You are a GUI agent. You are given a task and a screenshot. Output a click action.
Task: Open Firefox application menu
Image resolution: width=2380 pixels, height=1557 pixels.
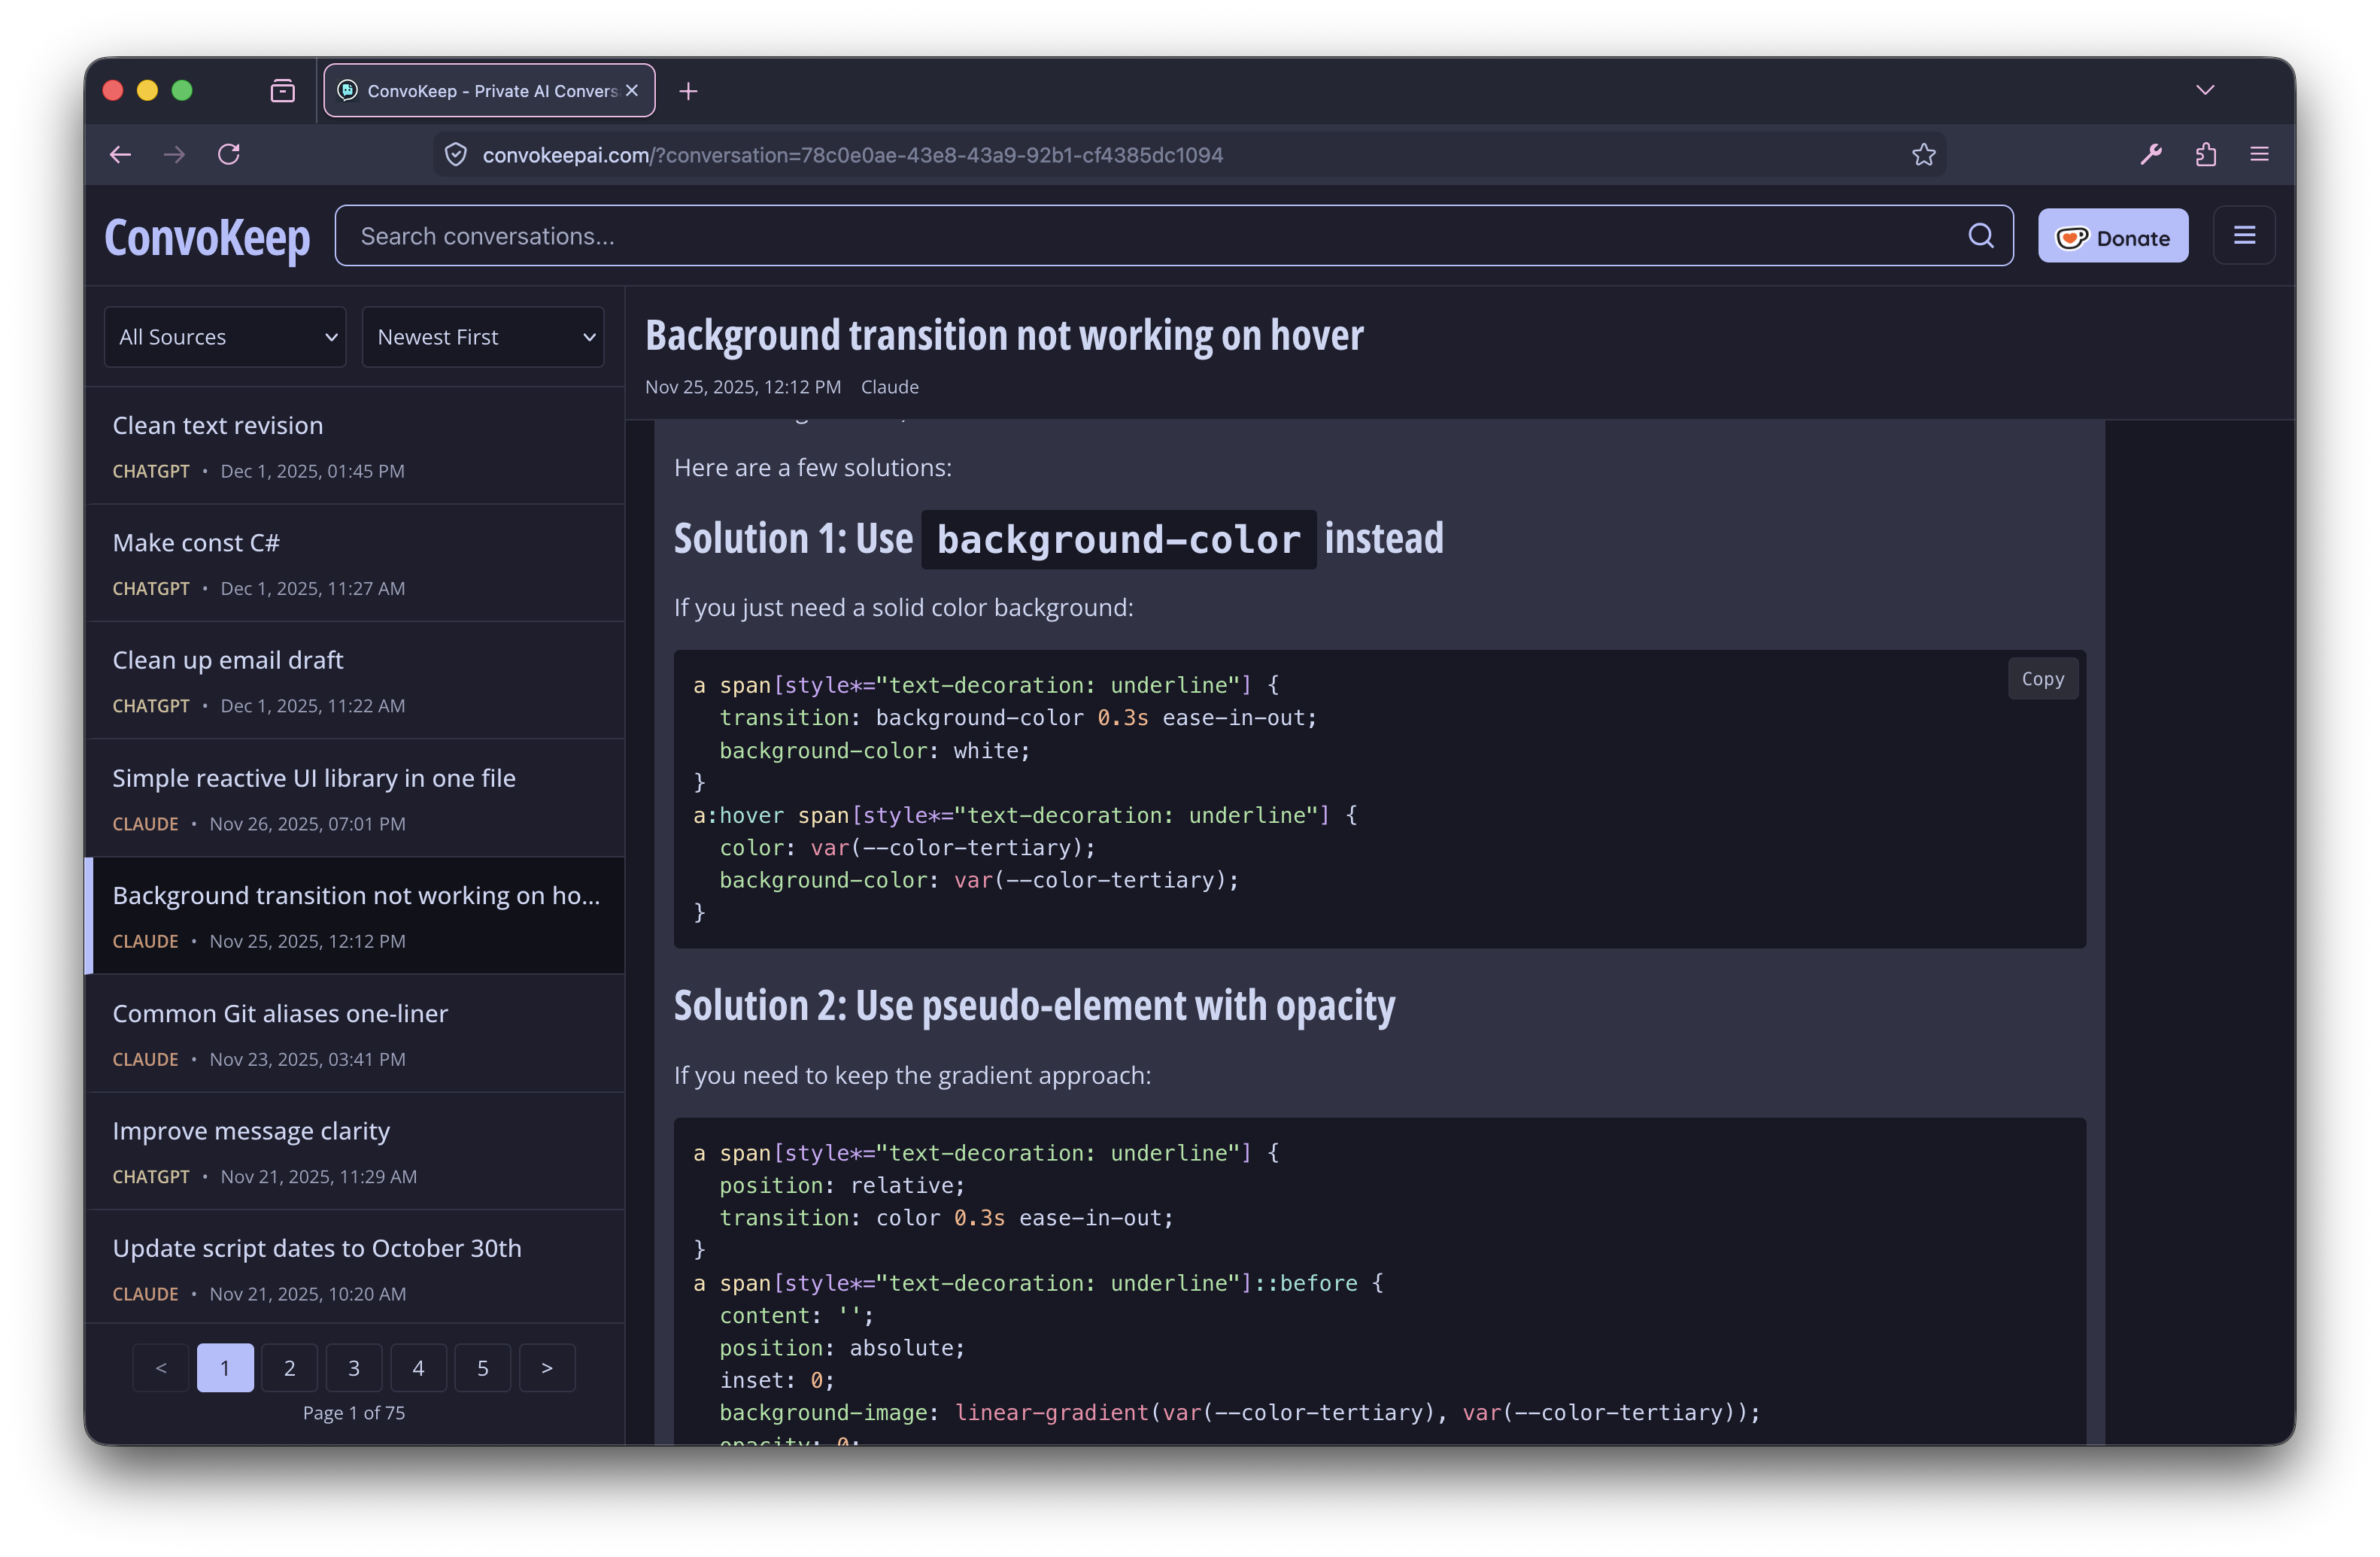[2259, 155]
